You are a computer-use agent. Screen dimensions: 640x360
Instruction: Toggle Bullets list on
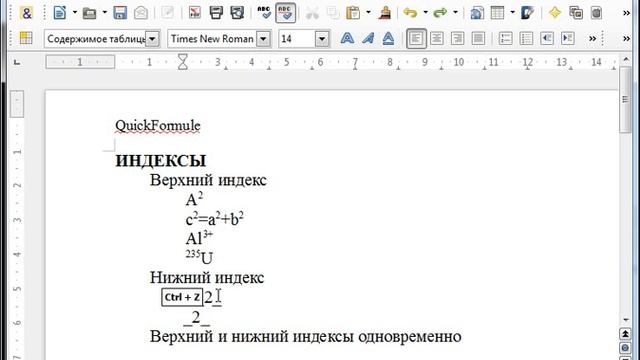tap(526, 39)
